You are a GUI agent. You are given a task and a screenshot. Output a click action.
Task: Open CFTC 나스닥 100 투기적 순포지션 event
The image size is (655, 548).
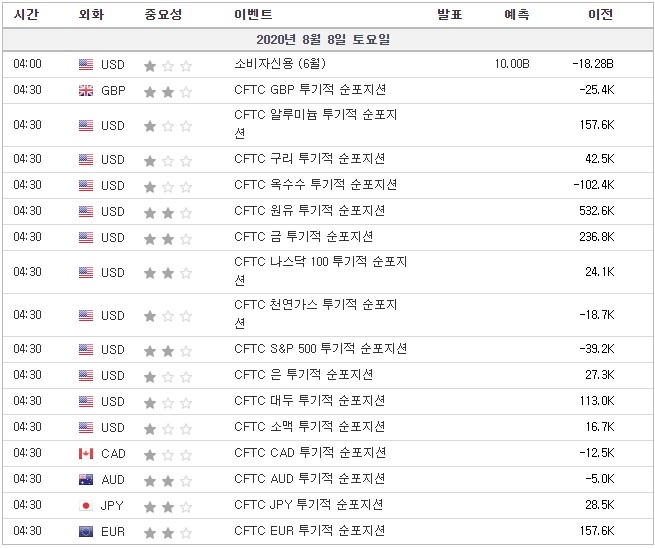(x=320, y=271)
